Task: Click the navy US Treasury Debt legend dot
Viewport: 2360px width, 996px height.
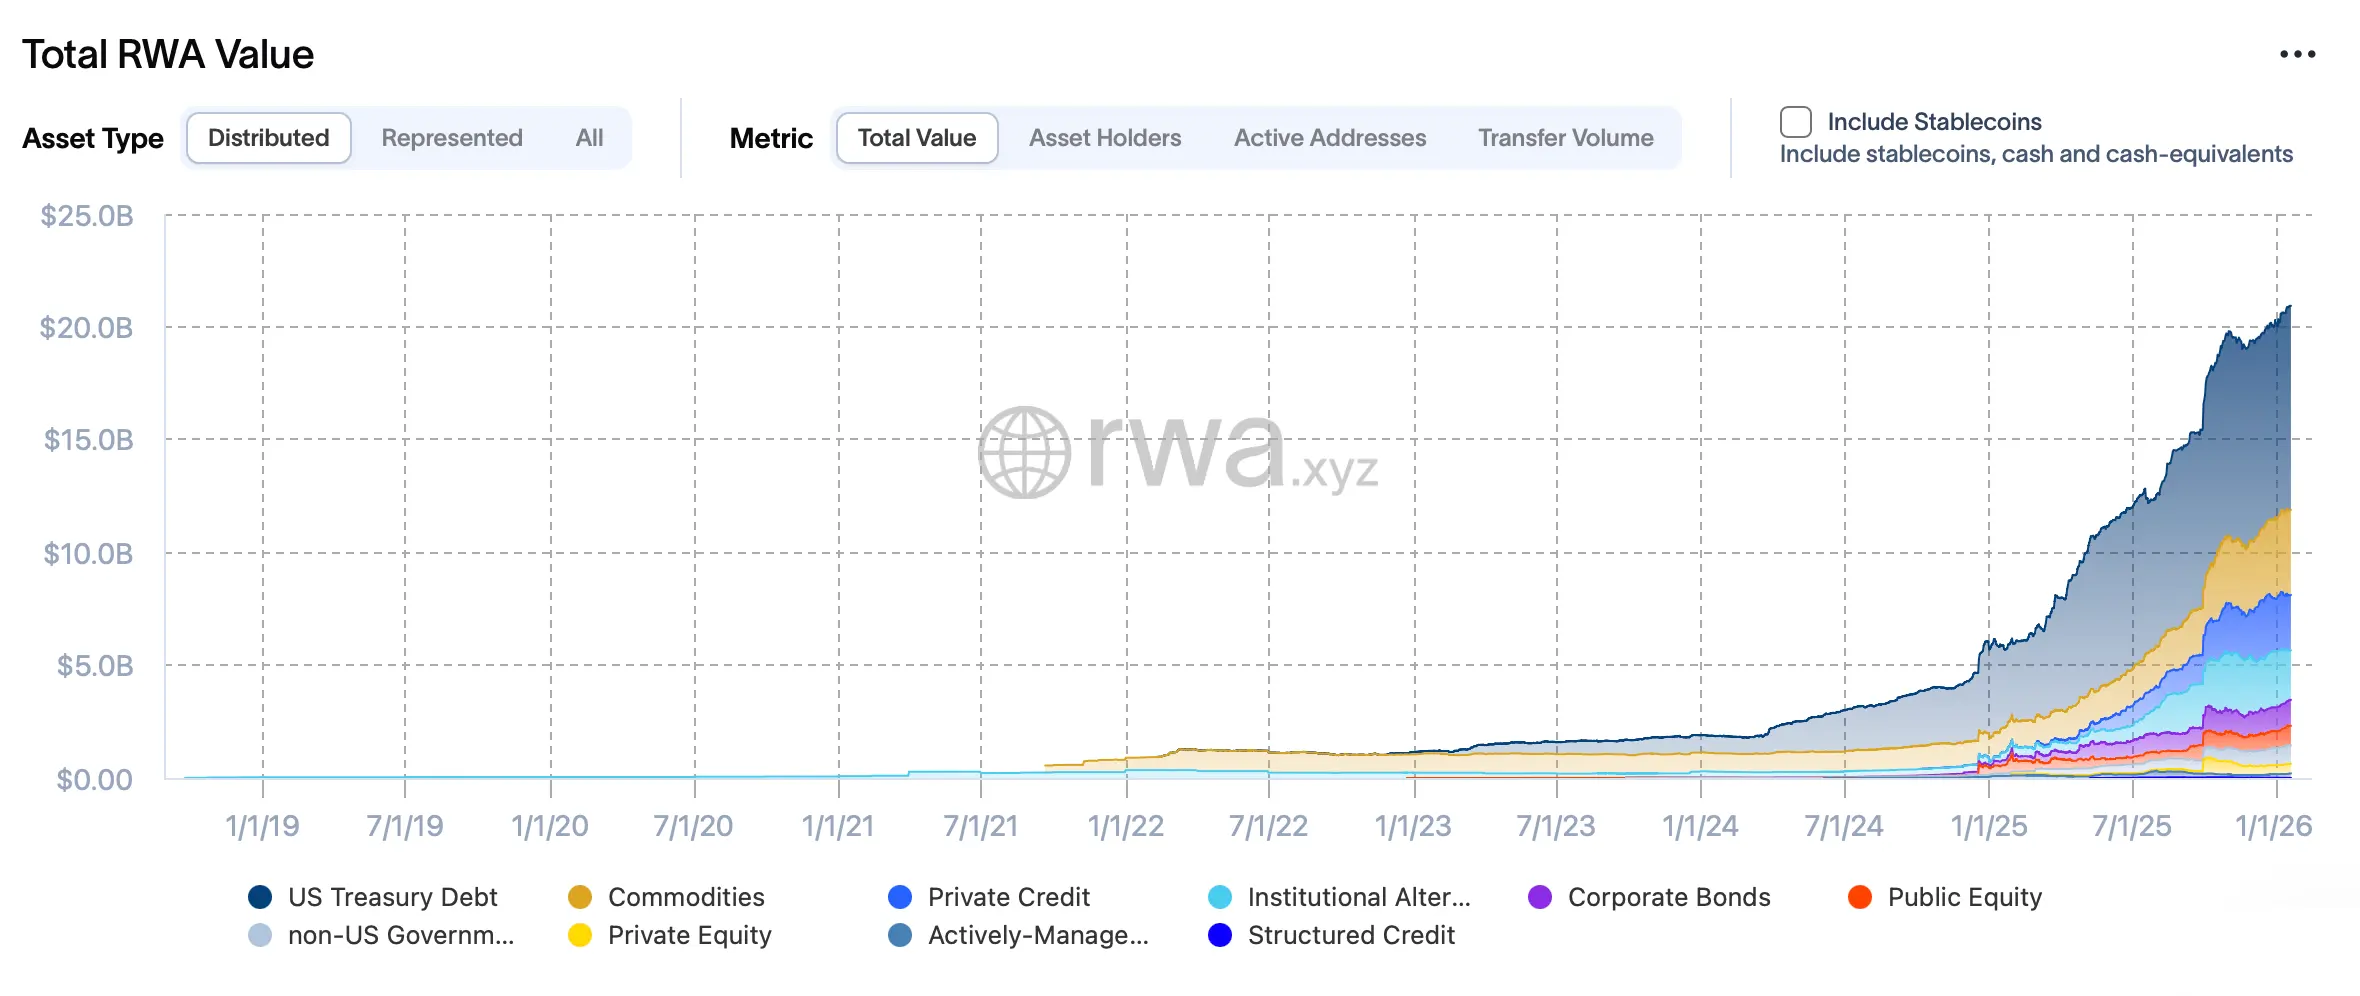Action: (261, 897)
